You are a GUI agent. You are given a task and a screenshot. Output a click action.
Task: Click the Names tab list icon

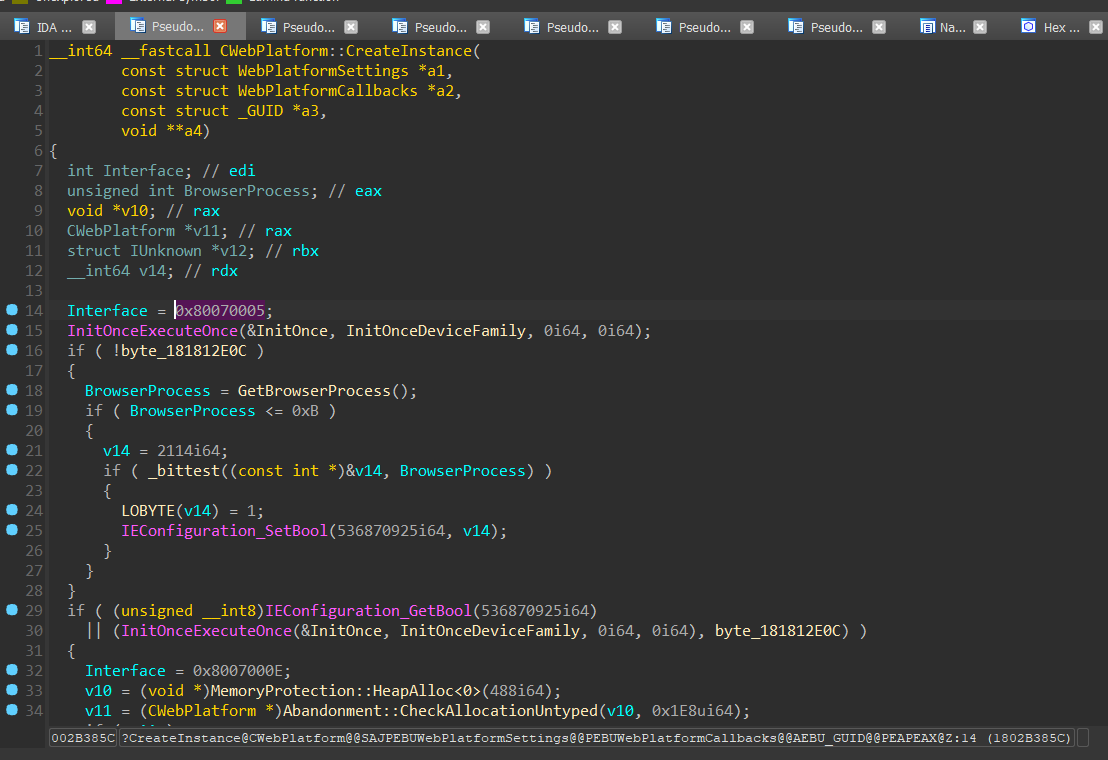coord(928,27)
